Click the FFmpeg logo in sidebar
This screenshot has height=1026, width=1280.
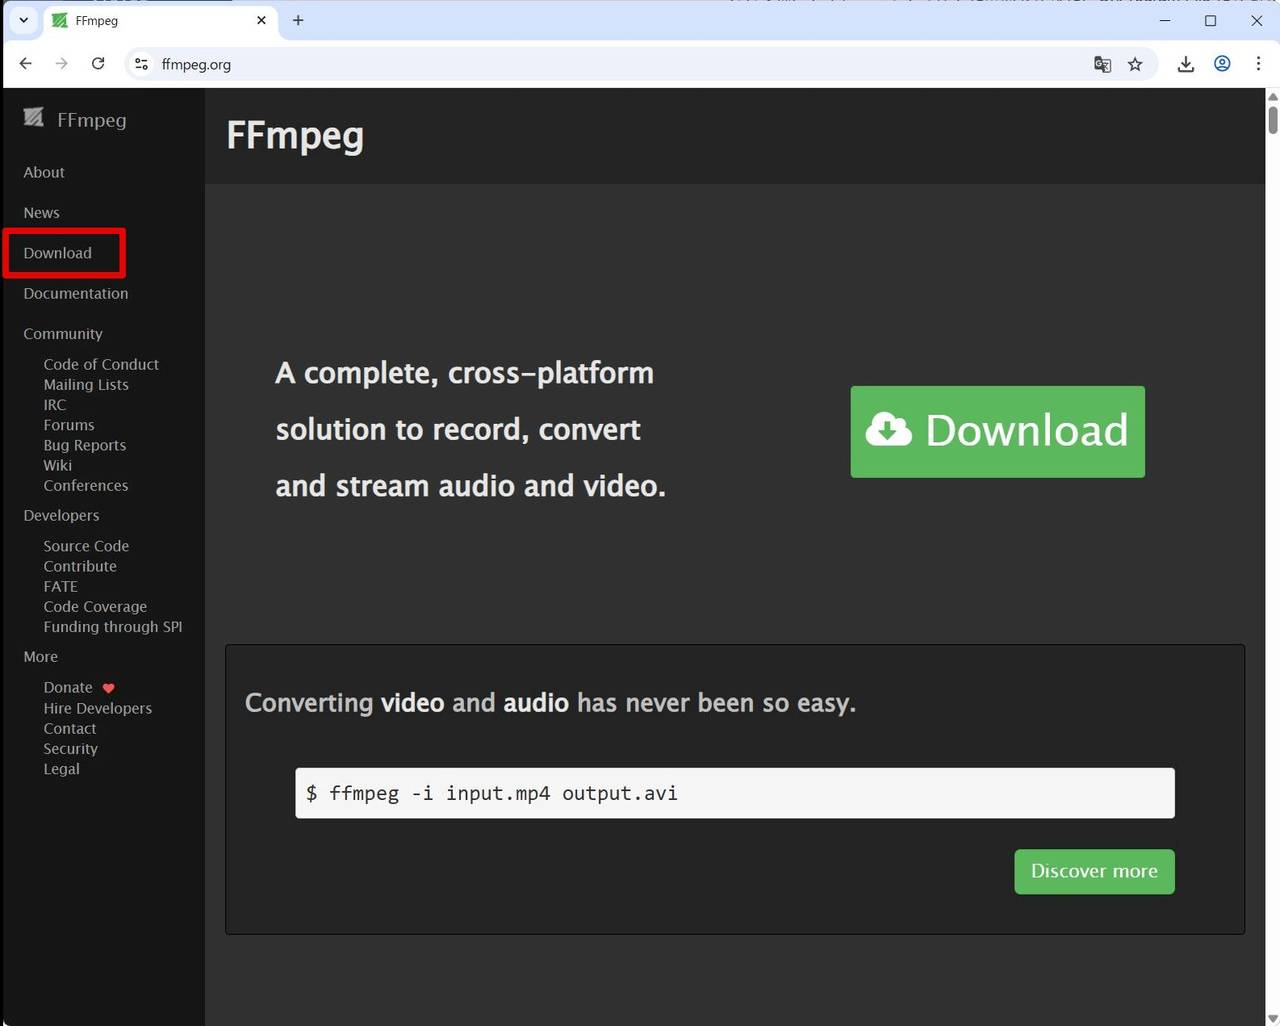click(x=34, y=118)
